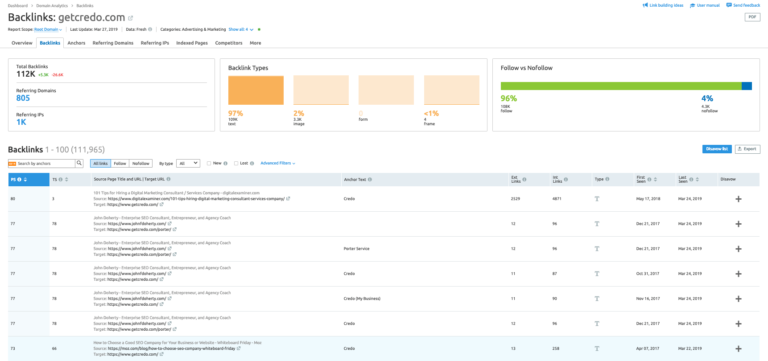The height and width of the screenshot is (361, 768).
Task: Click disavow plus for row first seen Oct 31, 2017
Action: tap(739, 274)
